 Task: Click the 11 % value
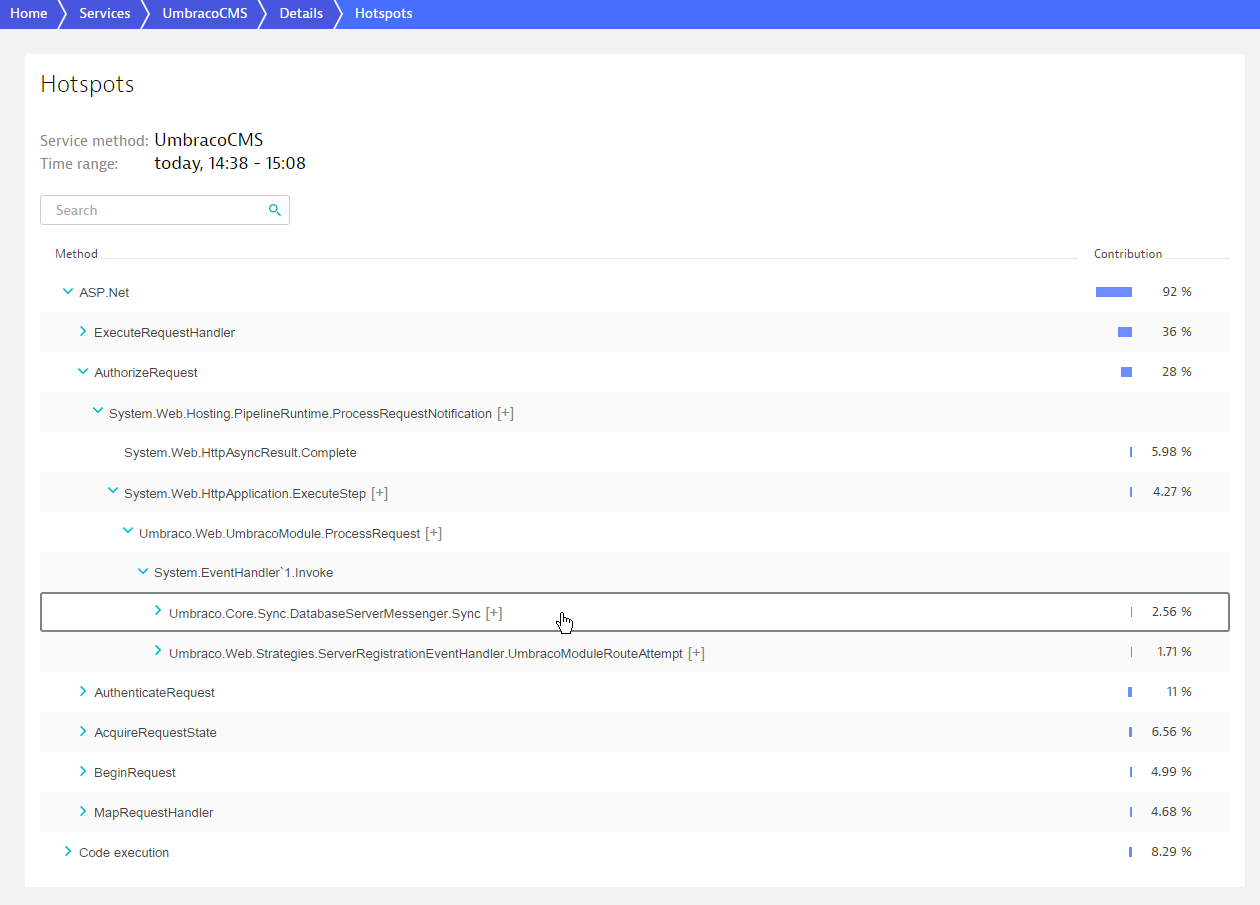pyautogui.click(x=1179, y=692)
